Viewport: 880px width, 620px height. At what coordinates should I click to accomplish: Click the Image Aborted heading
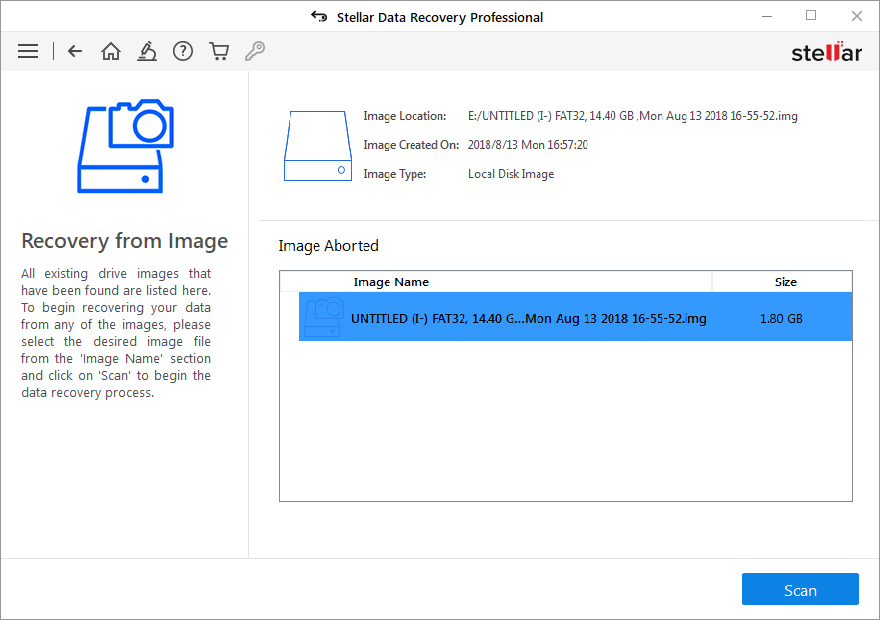click(328, 246)
